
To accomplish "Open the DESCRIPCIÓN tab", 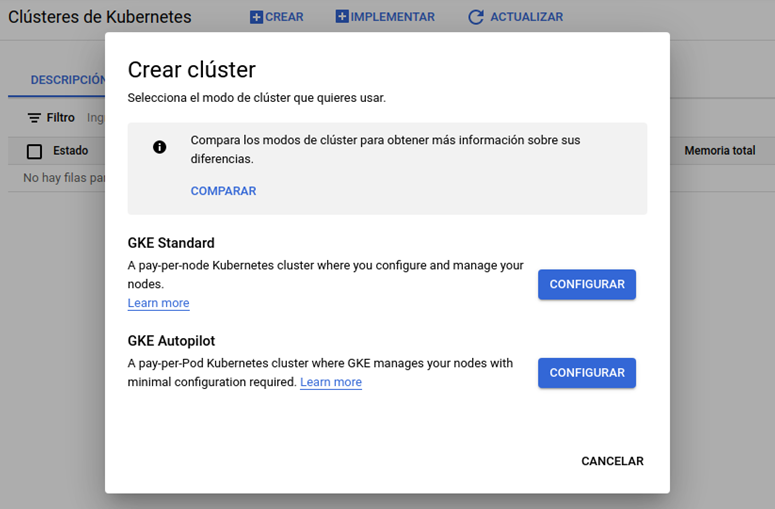I will [68, 80].
